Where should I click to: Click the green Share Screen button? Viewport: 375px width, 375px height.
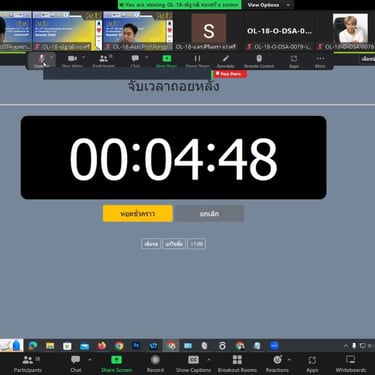(x=116, y=364)
